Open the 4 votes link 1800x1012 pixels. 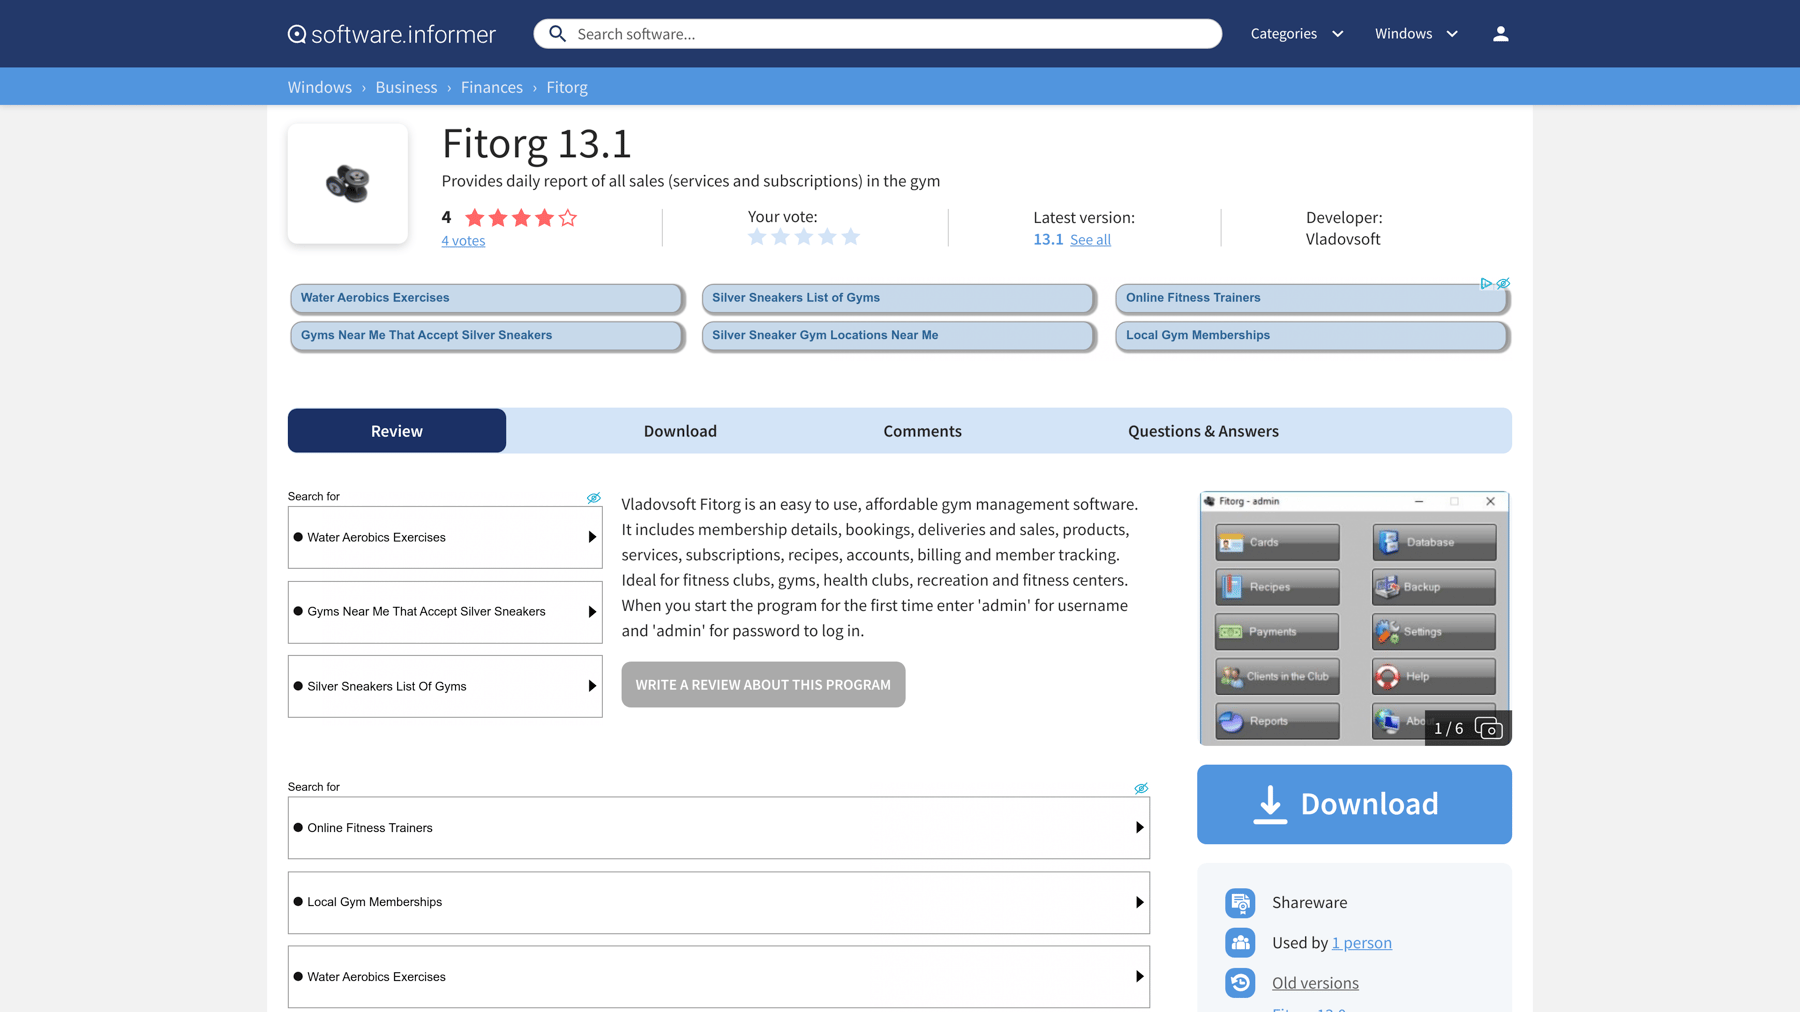pyautogui.click(x=463, y=241)
